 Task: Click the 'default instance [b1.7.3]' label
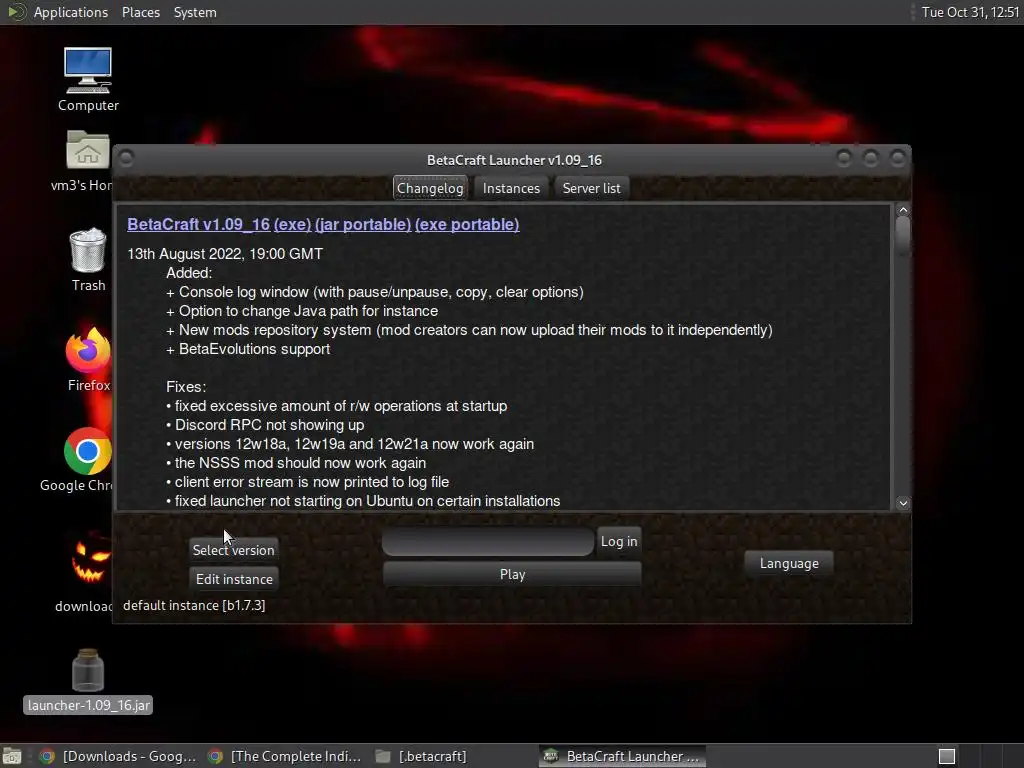[x=194, y=605]
